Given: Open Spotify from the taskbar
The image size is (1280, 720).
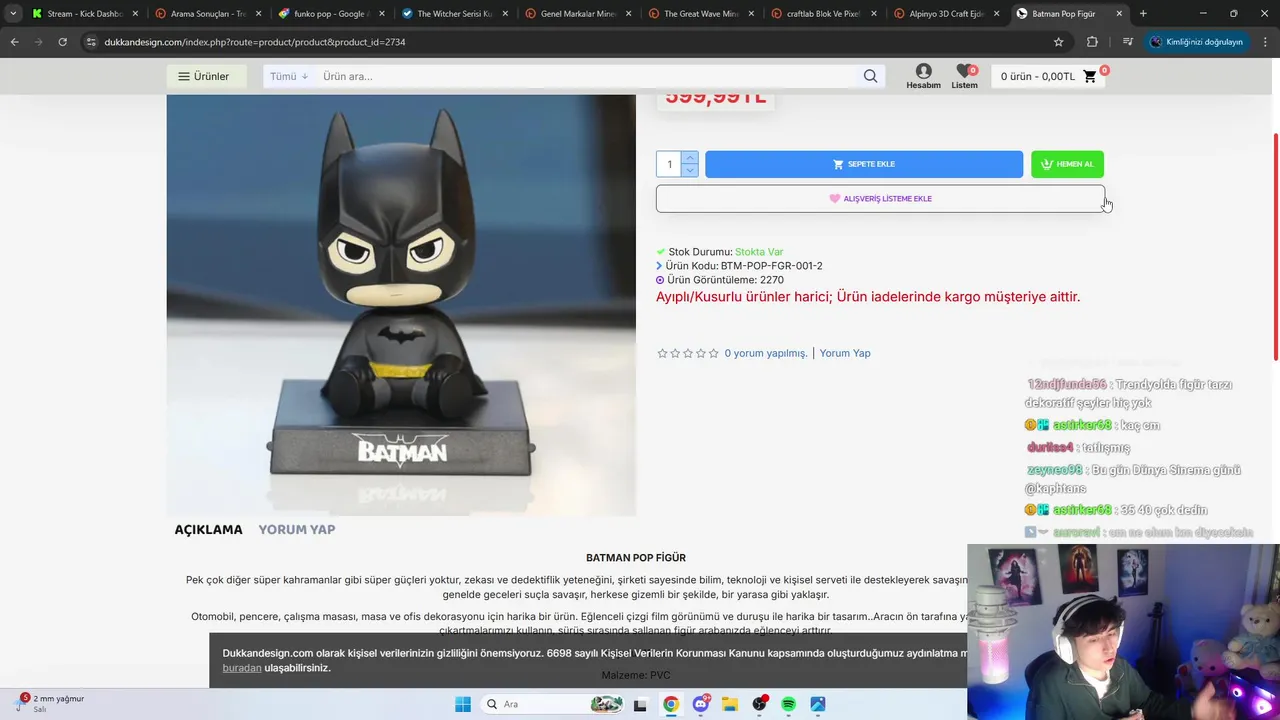Looking at the screenshot, I should [788, 704].
